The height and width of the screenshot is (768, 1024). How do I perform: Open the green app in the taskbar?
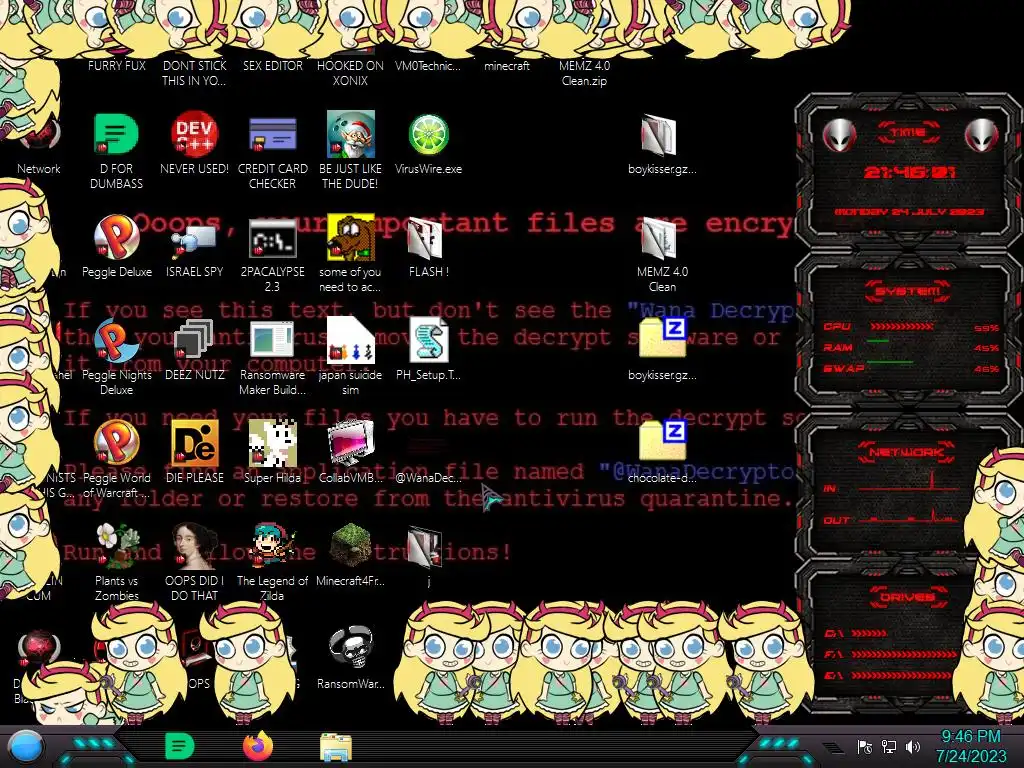click(180, 746)
